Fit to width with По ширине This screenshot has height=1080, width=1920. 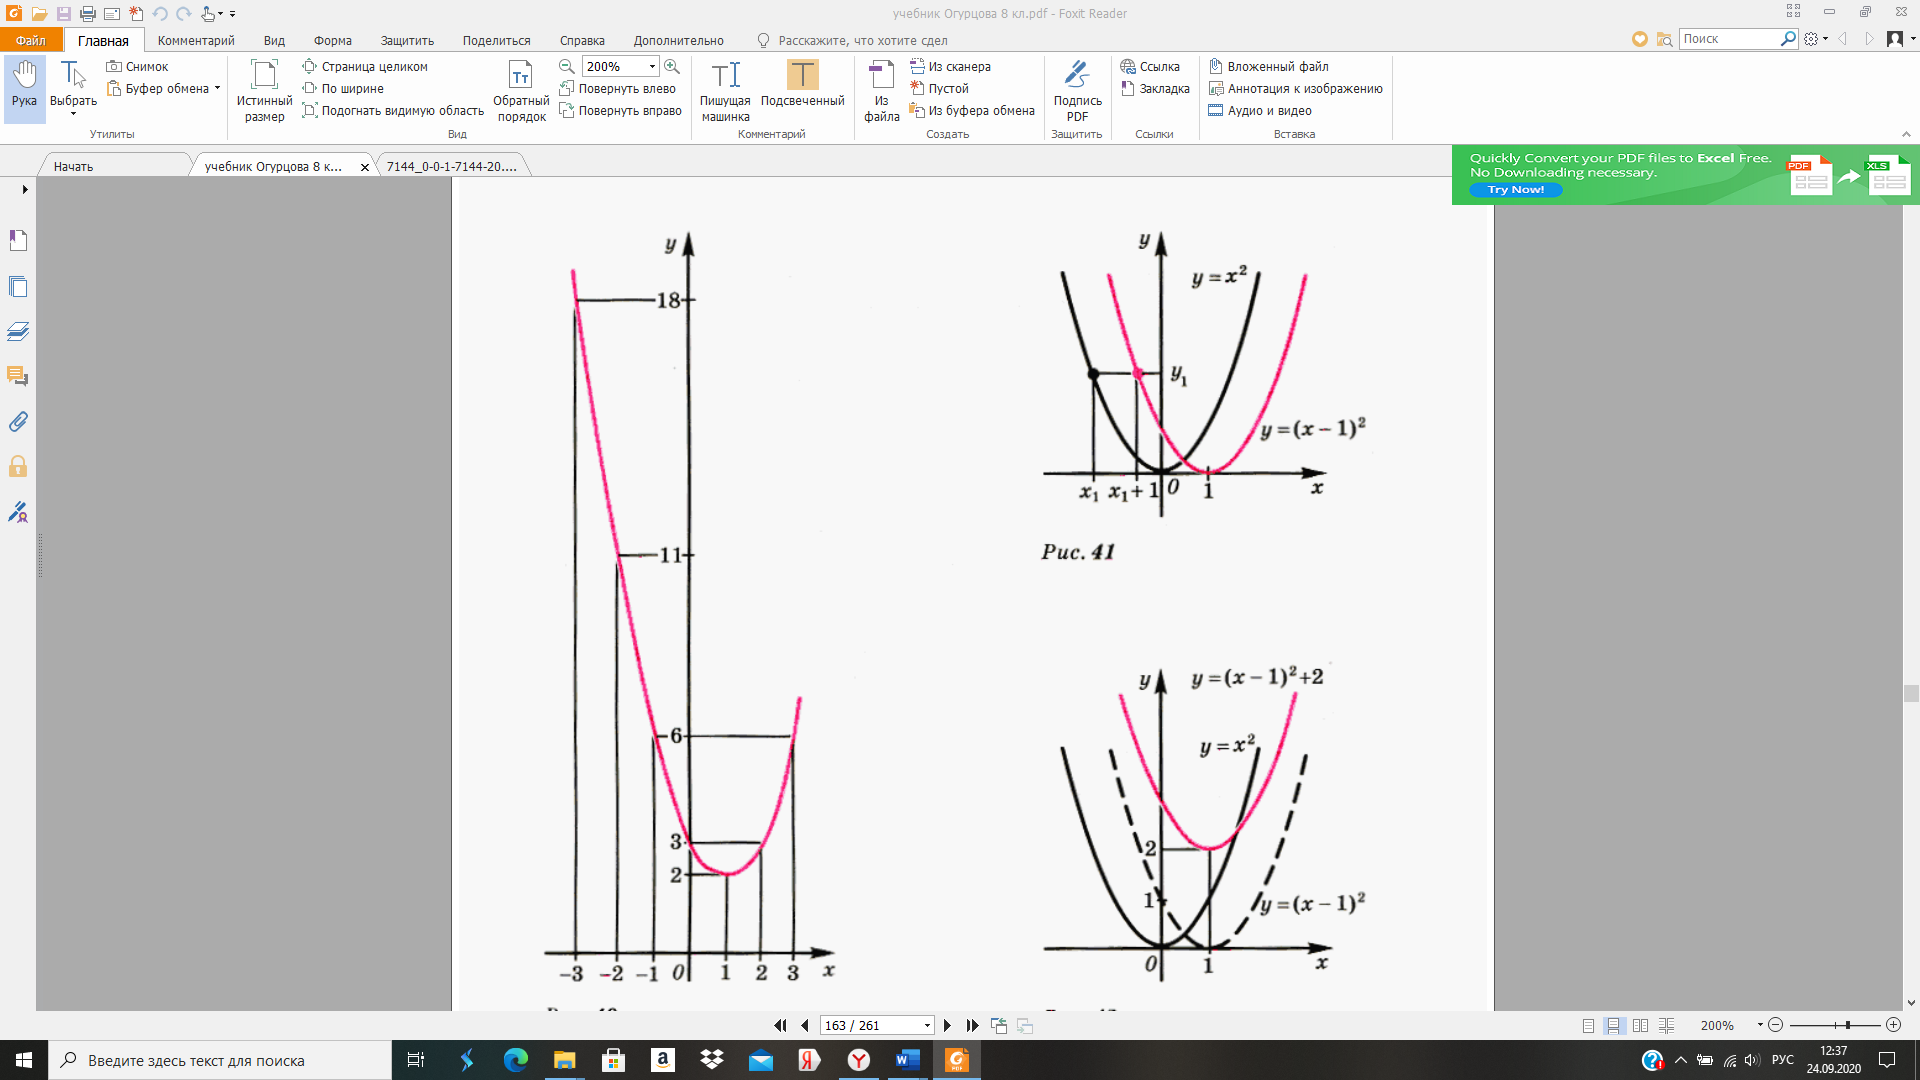point(344,88)
